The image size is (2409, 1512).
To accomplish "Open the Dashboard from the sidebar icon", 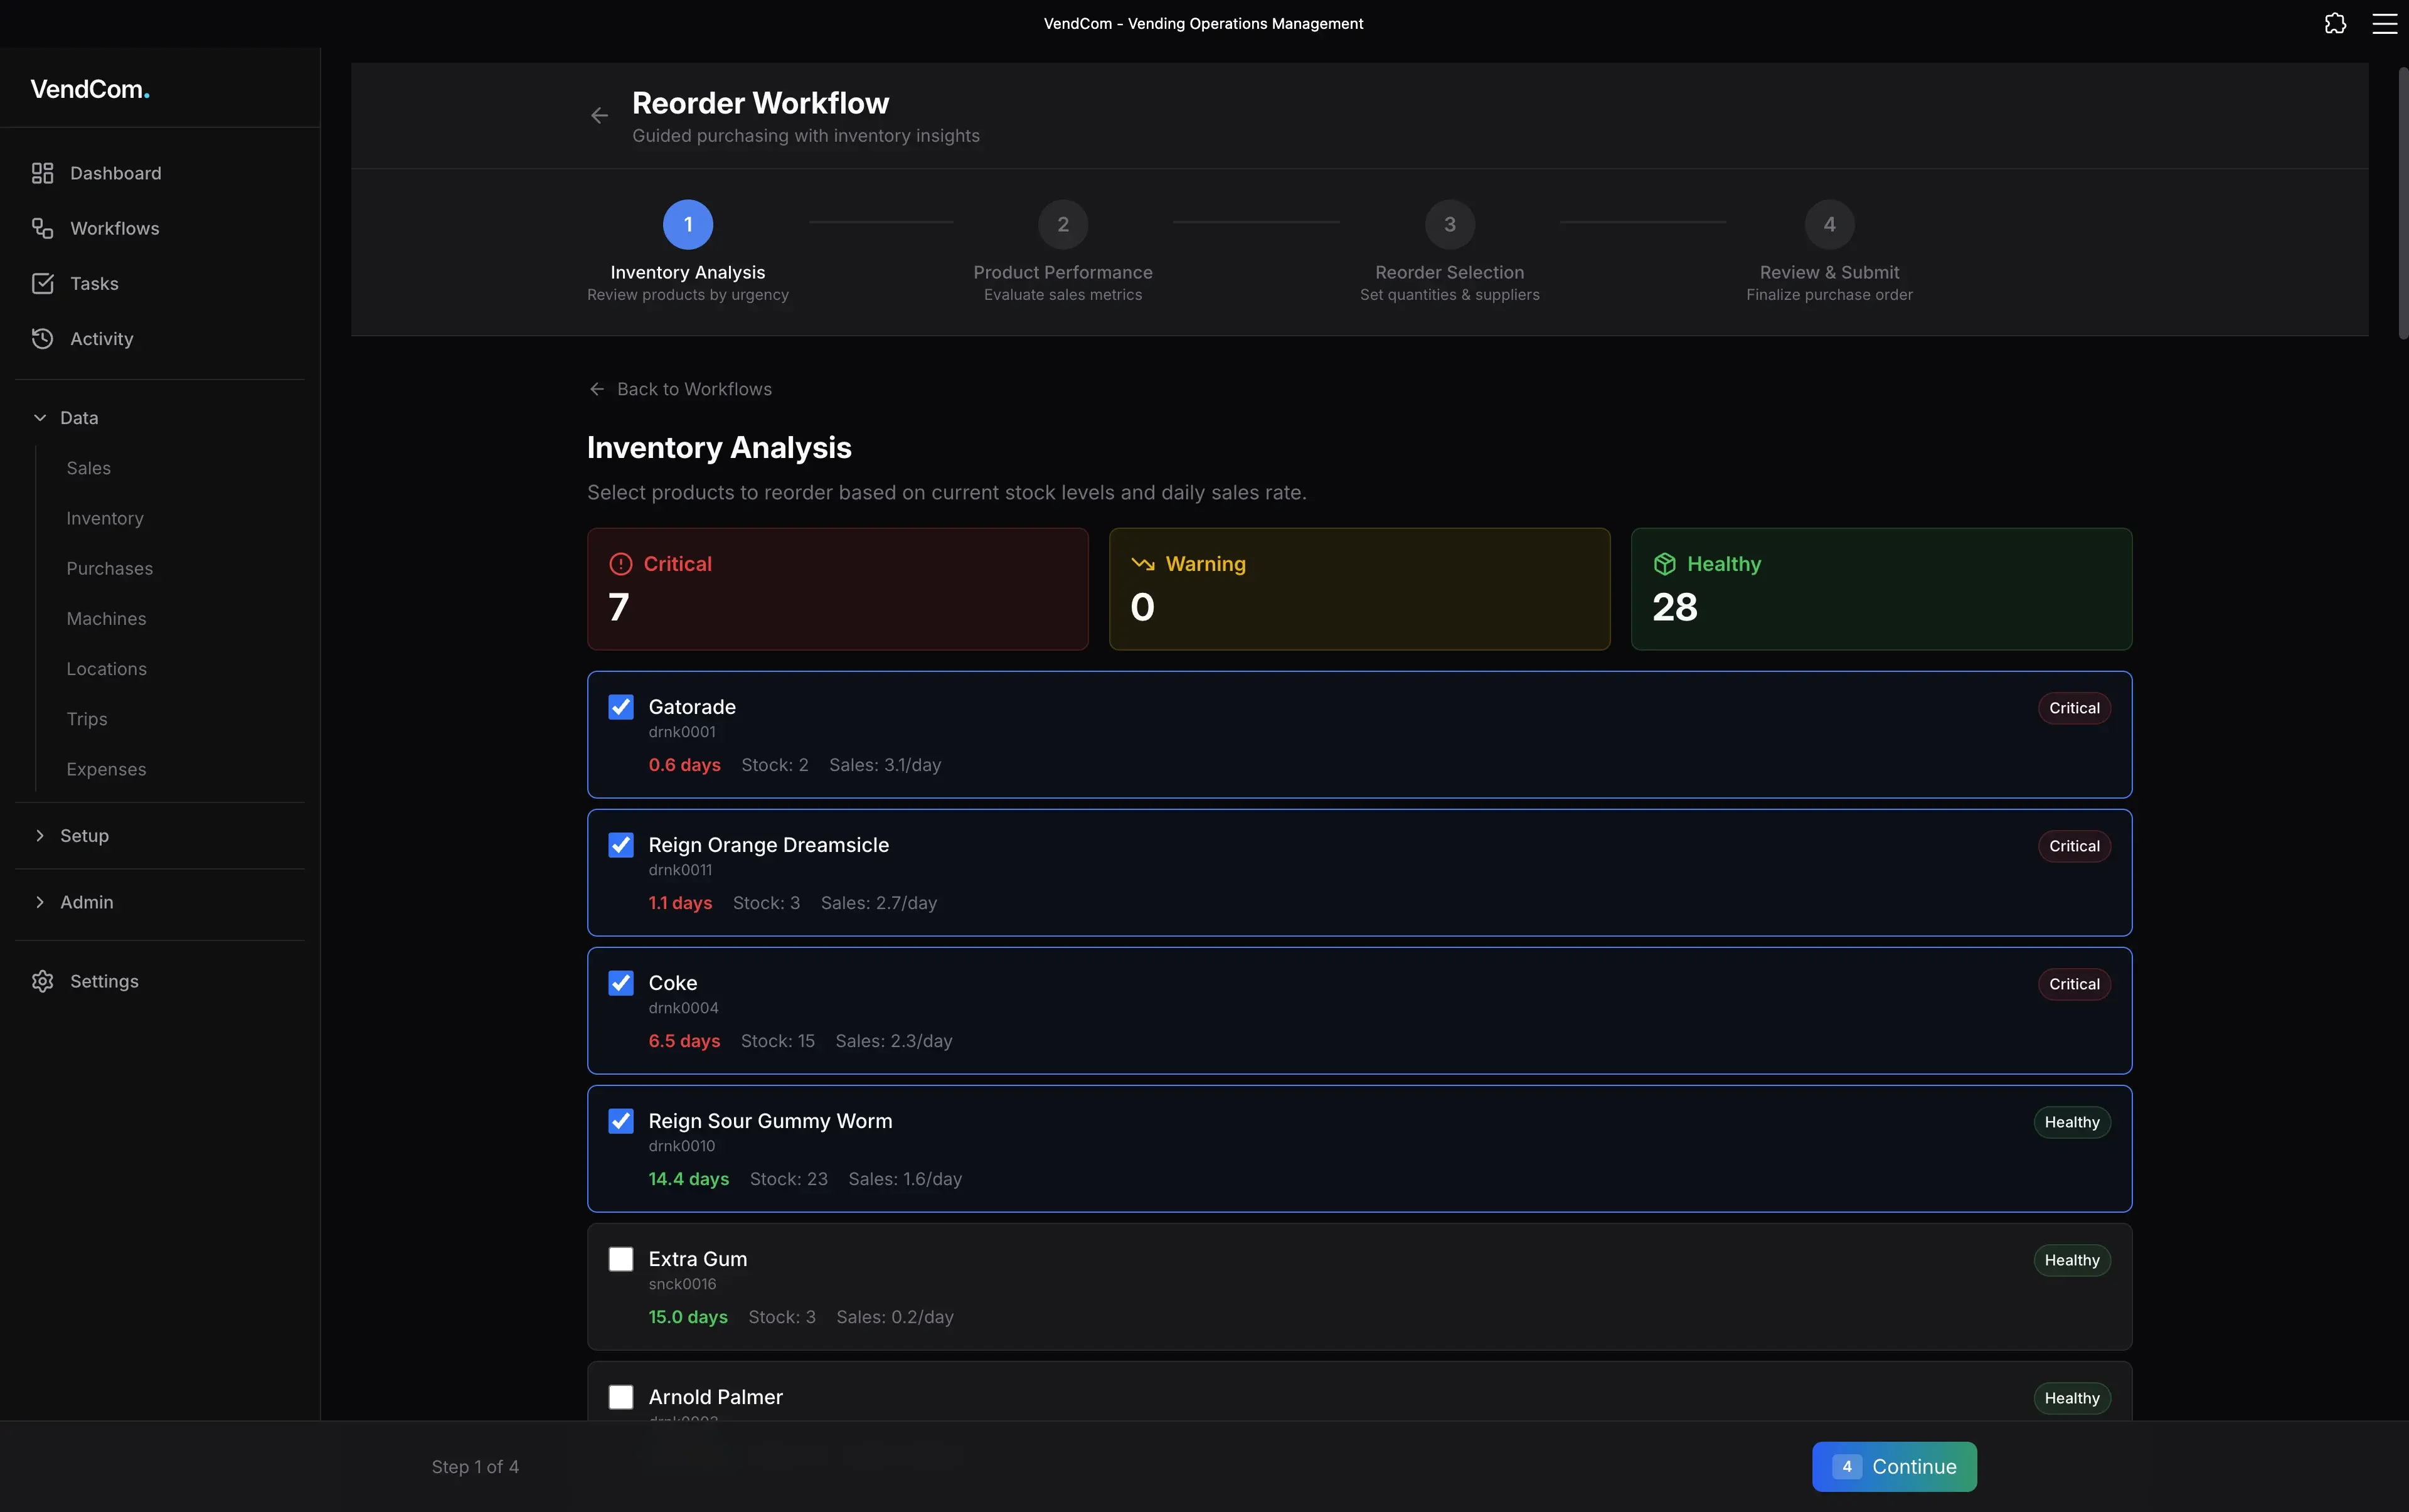I will [x=42, y=172].
